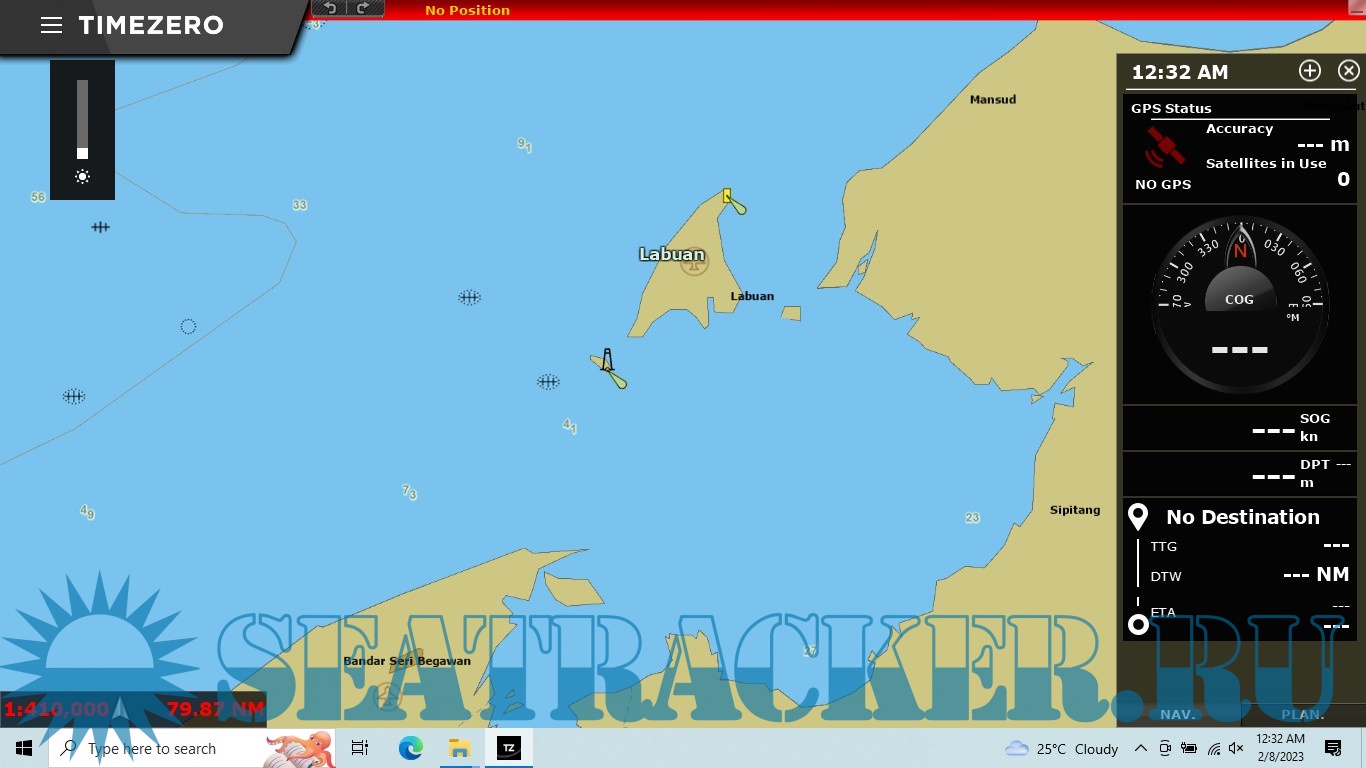1366x768 pixels.
Task: Adjust the screen brightness slider
Action: pyautogui.click(x=82, y=120)
